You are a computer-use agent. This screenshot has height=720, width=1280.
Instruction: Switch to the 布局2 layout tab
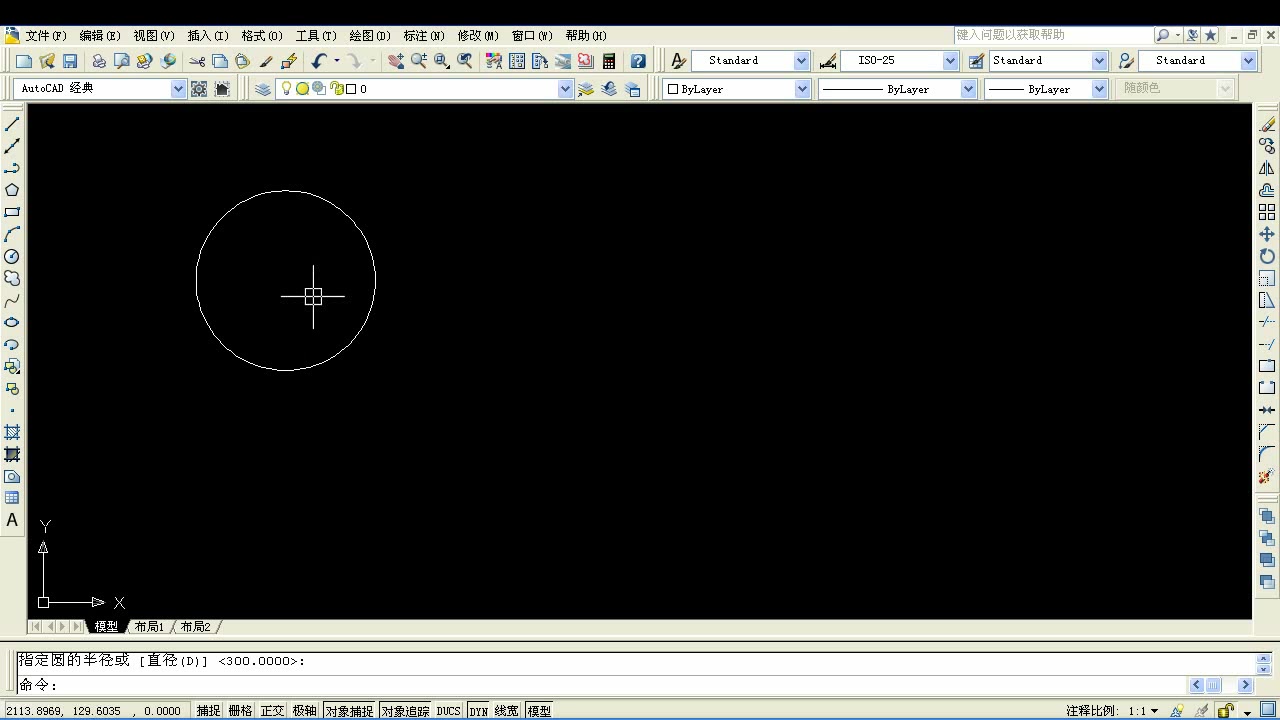click(196, 627)
